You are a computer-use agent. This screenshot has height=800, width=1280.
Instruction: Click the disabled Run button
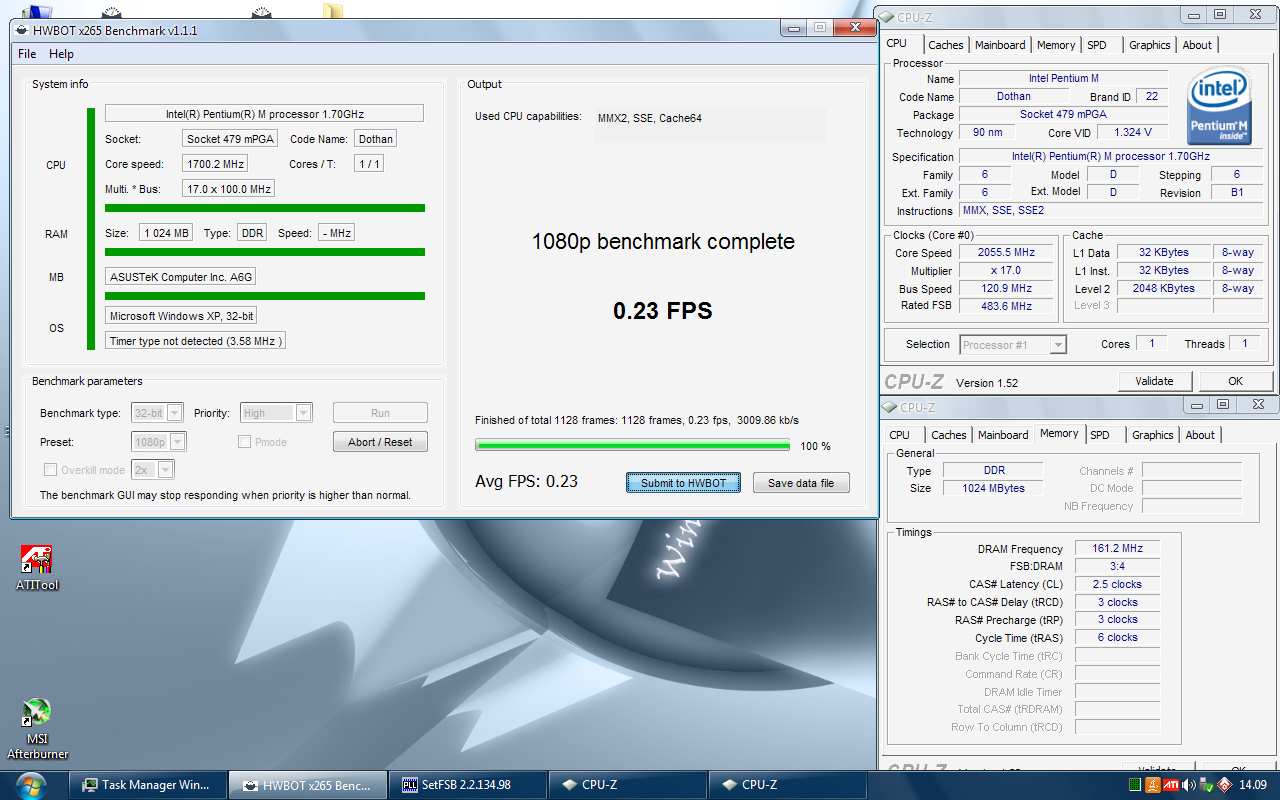tap(380, 413)
